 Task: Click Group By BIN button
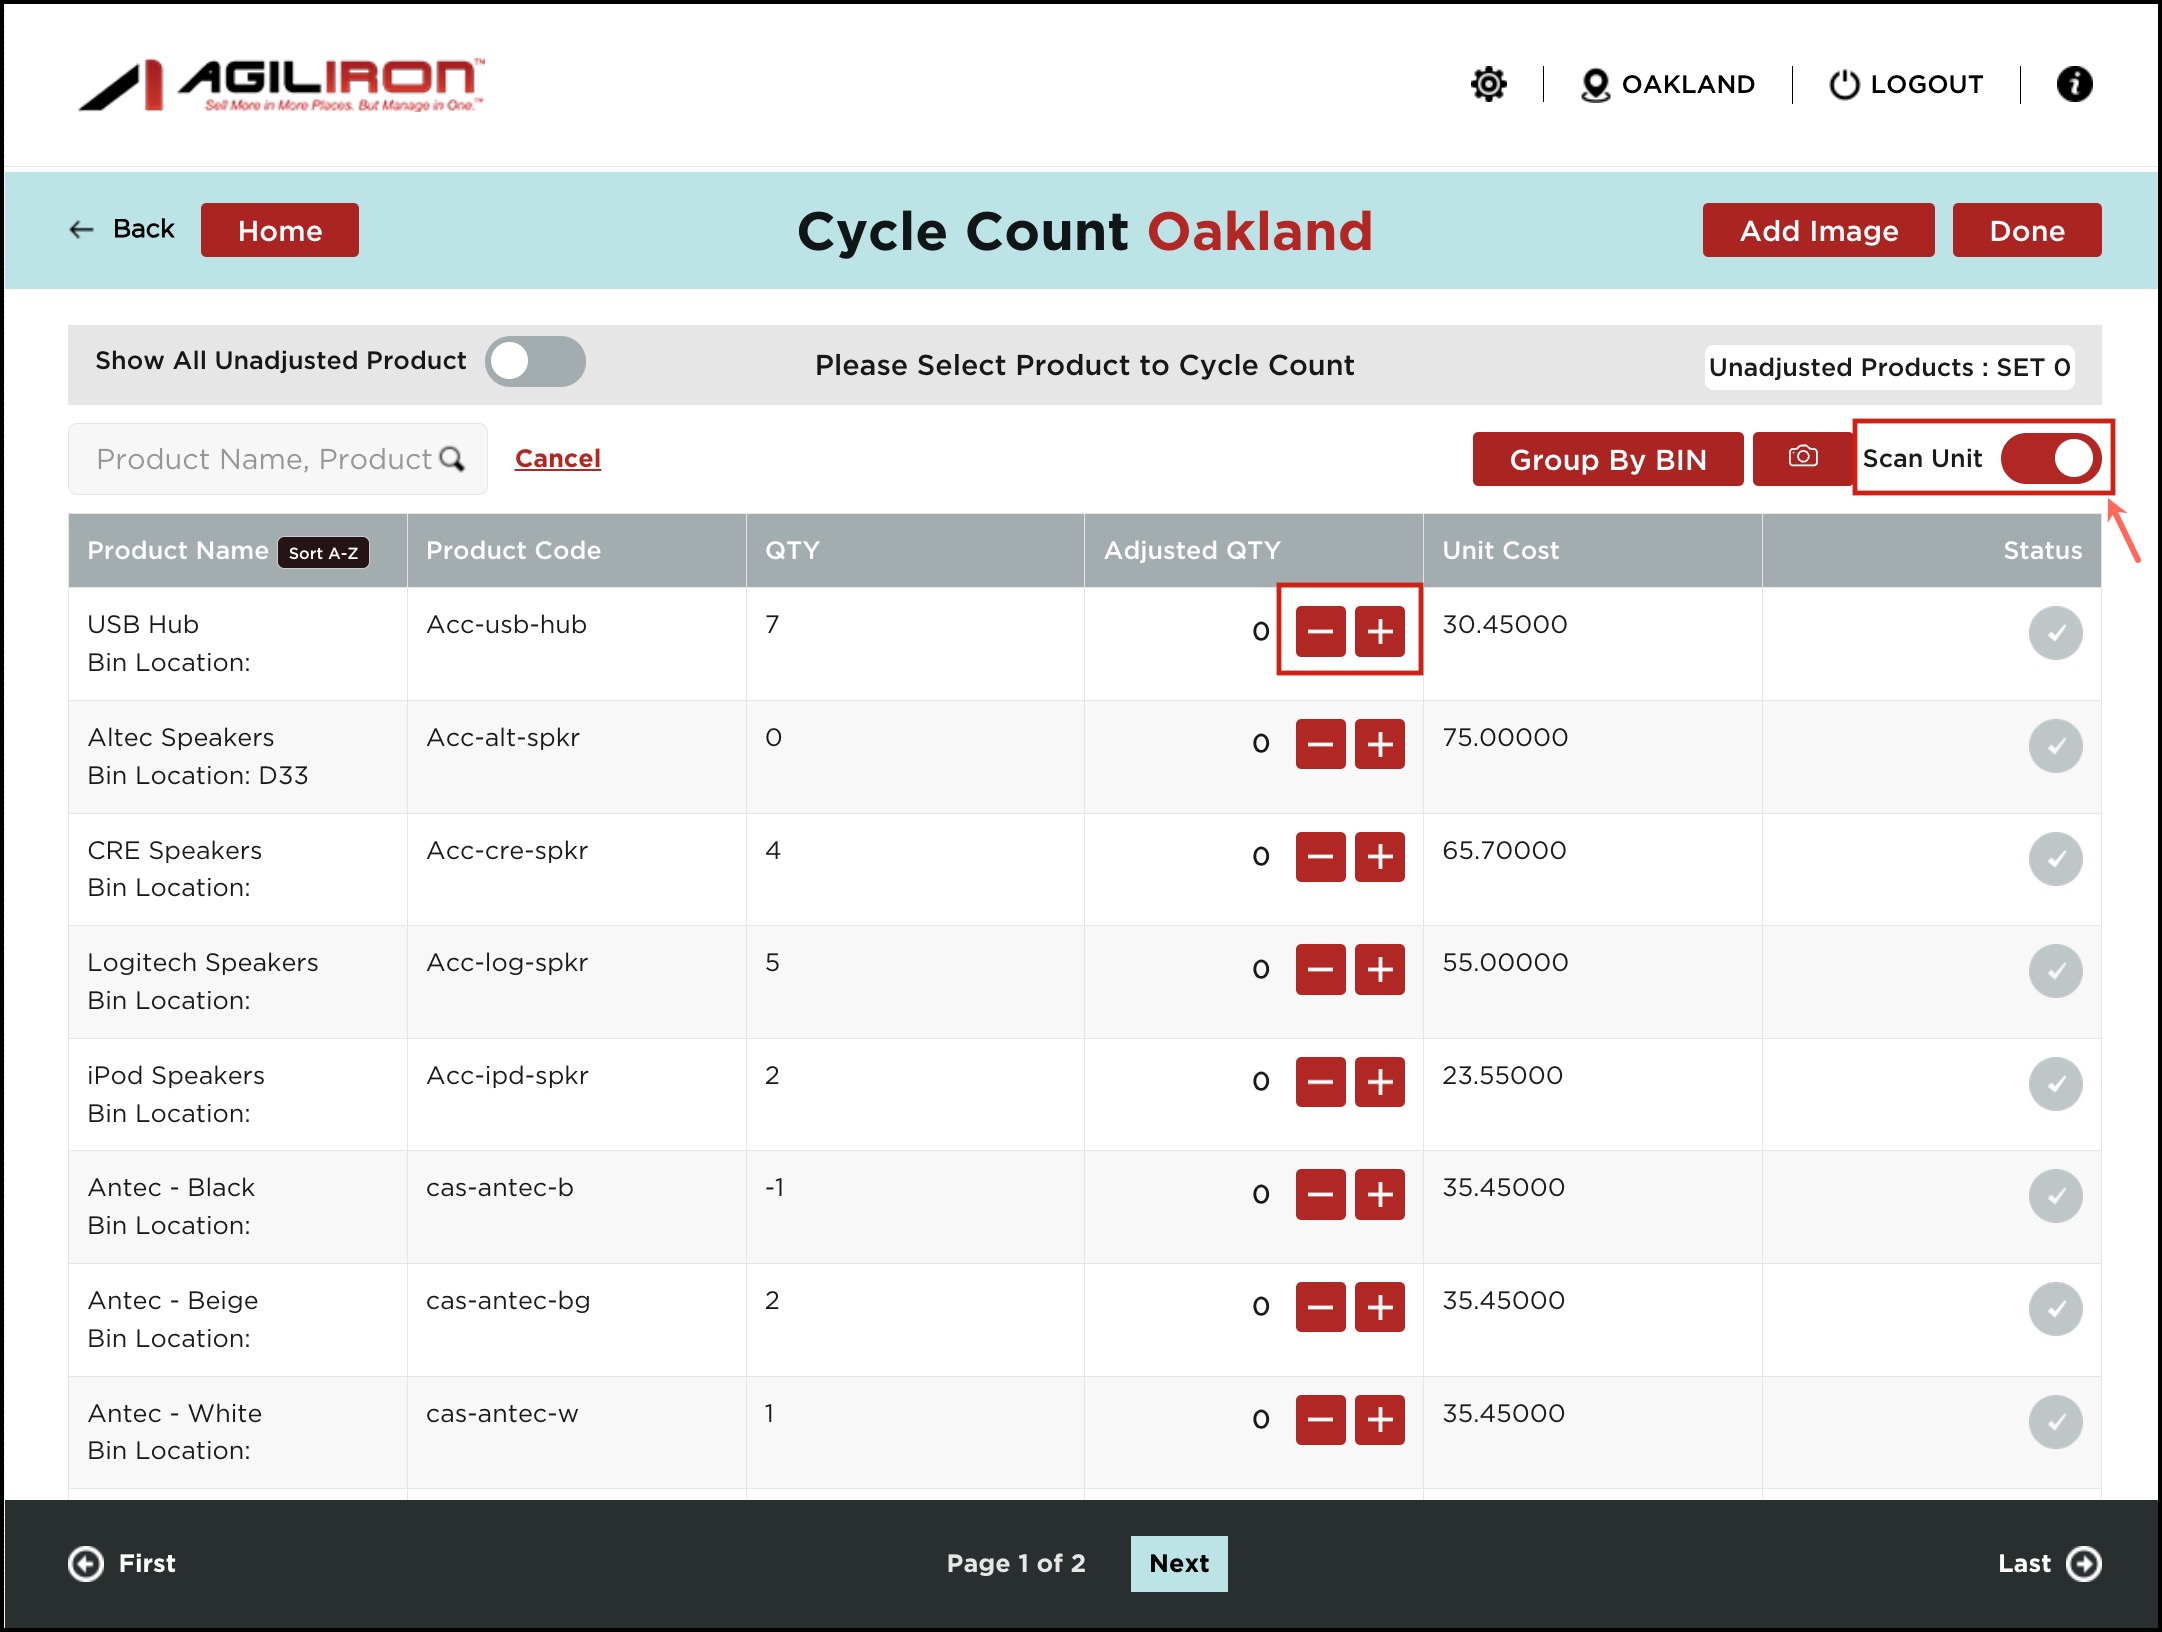(1607, 459)
